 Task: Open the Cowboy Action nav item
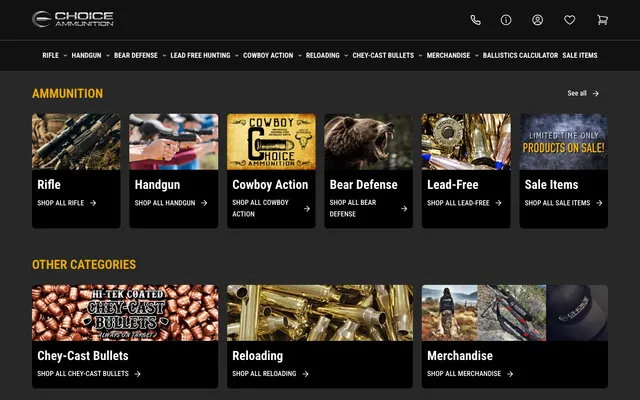coord(268,55)
